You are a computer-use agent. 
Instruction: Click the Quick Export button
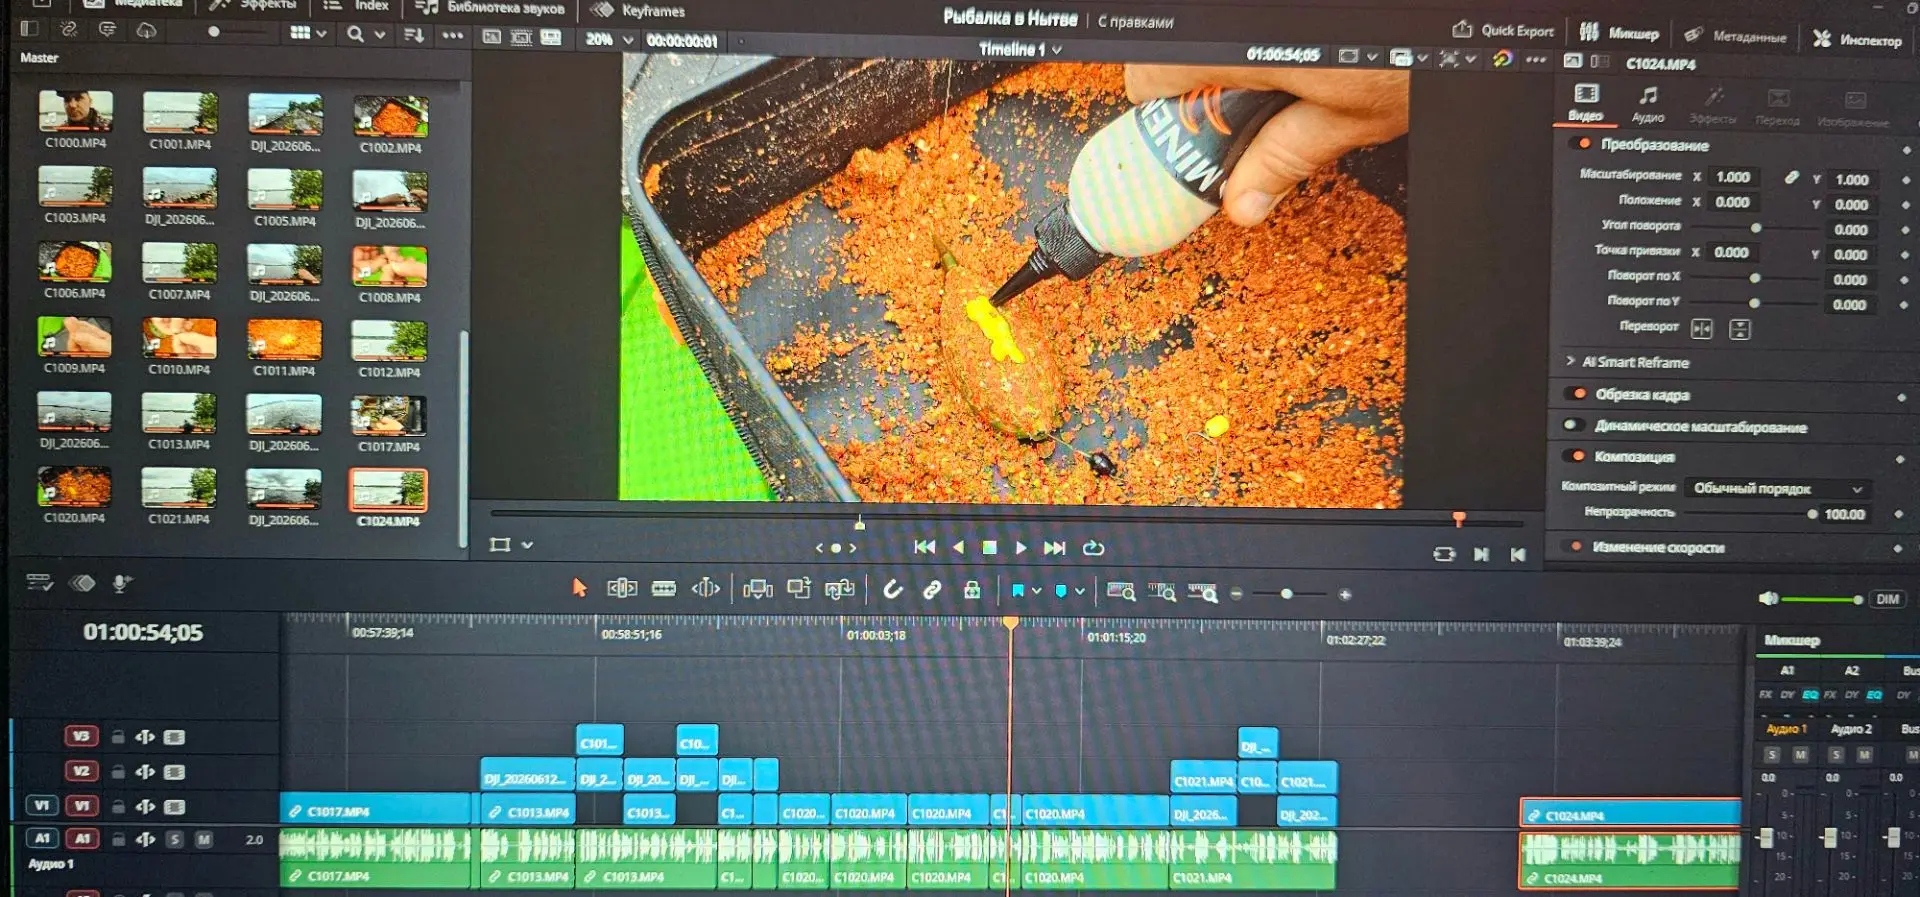pos(1503,30)
